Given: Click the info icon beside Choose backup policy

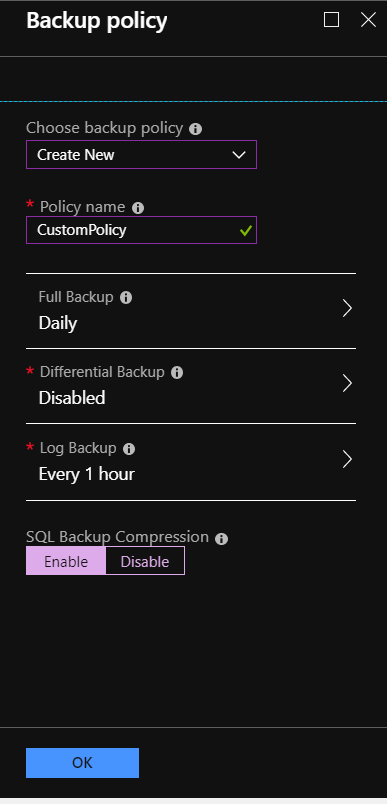Looking at the screenshot, I should click(x=195, y=129).
